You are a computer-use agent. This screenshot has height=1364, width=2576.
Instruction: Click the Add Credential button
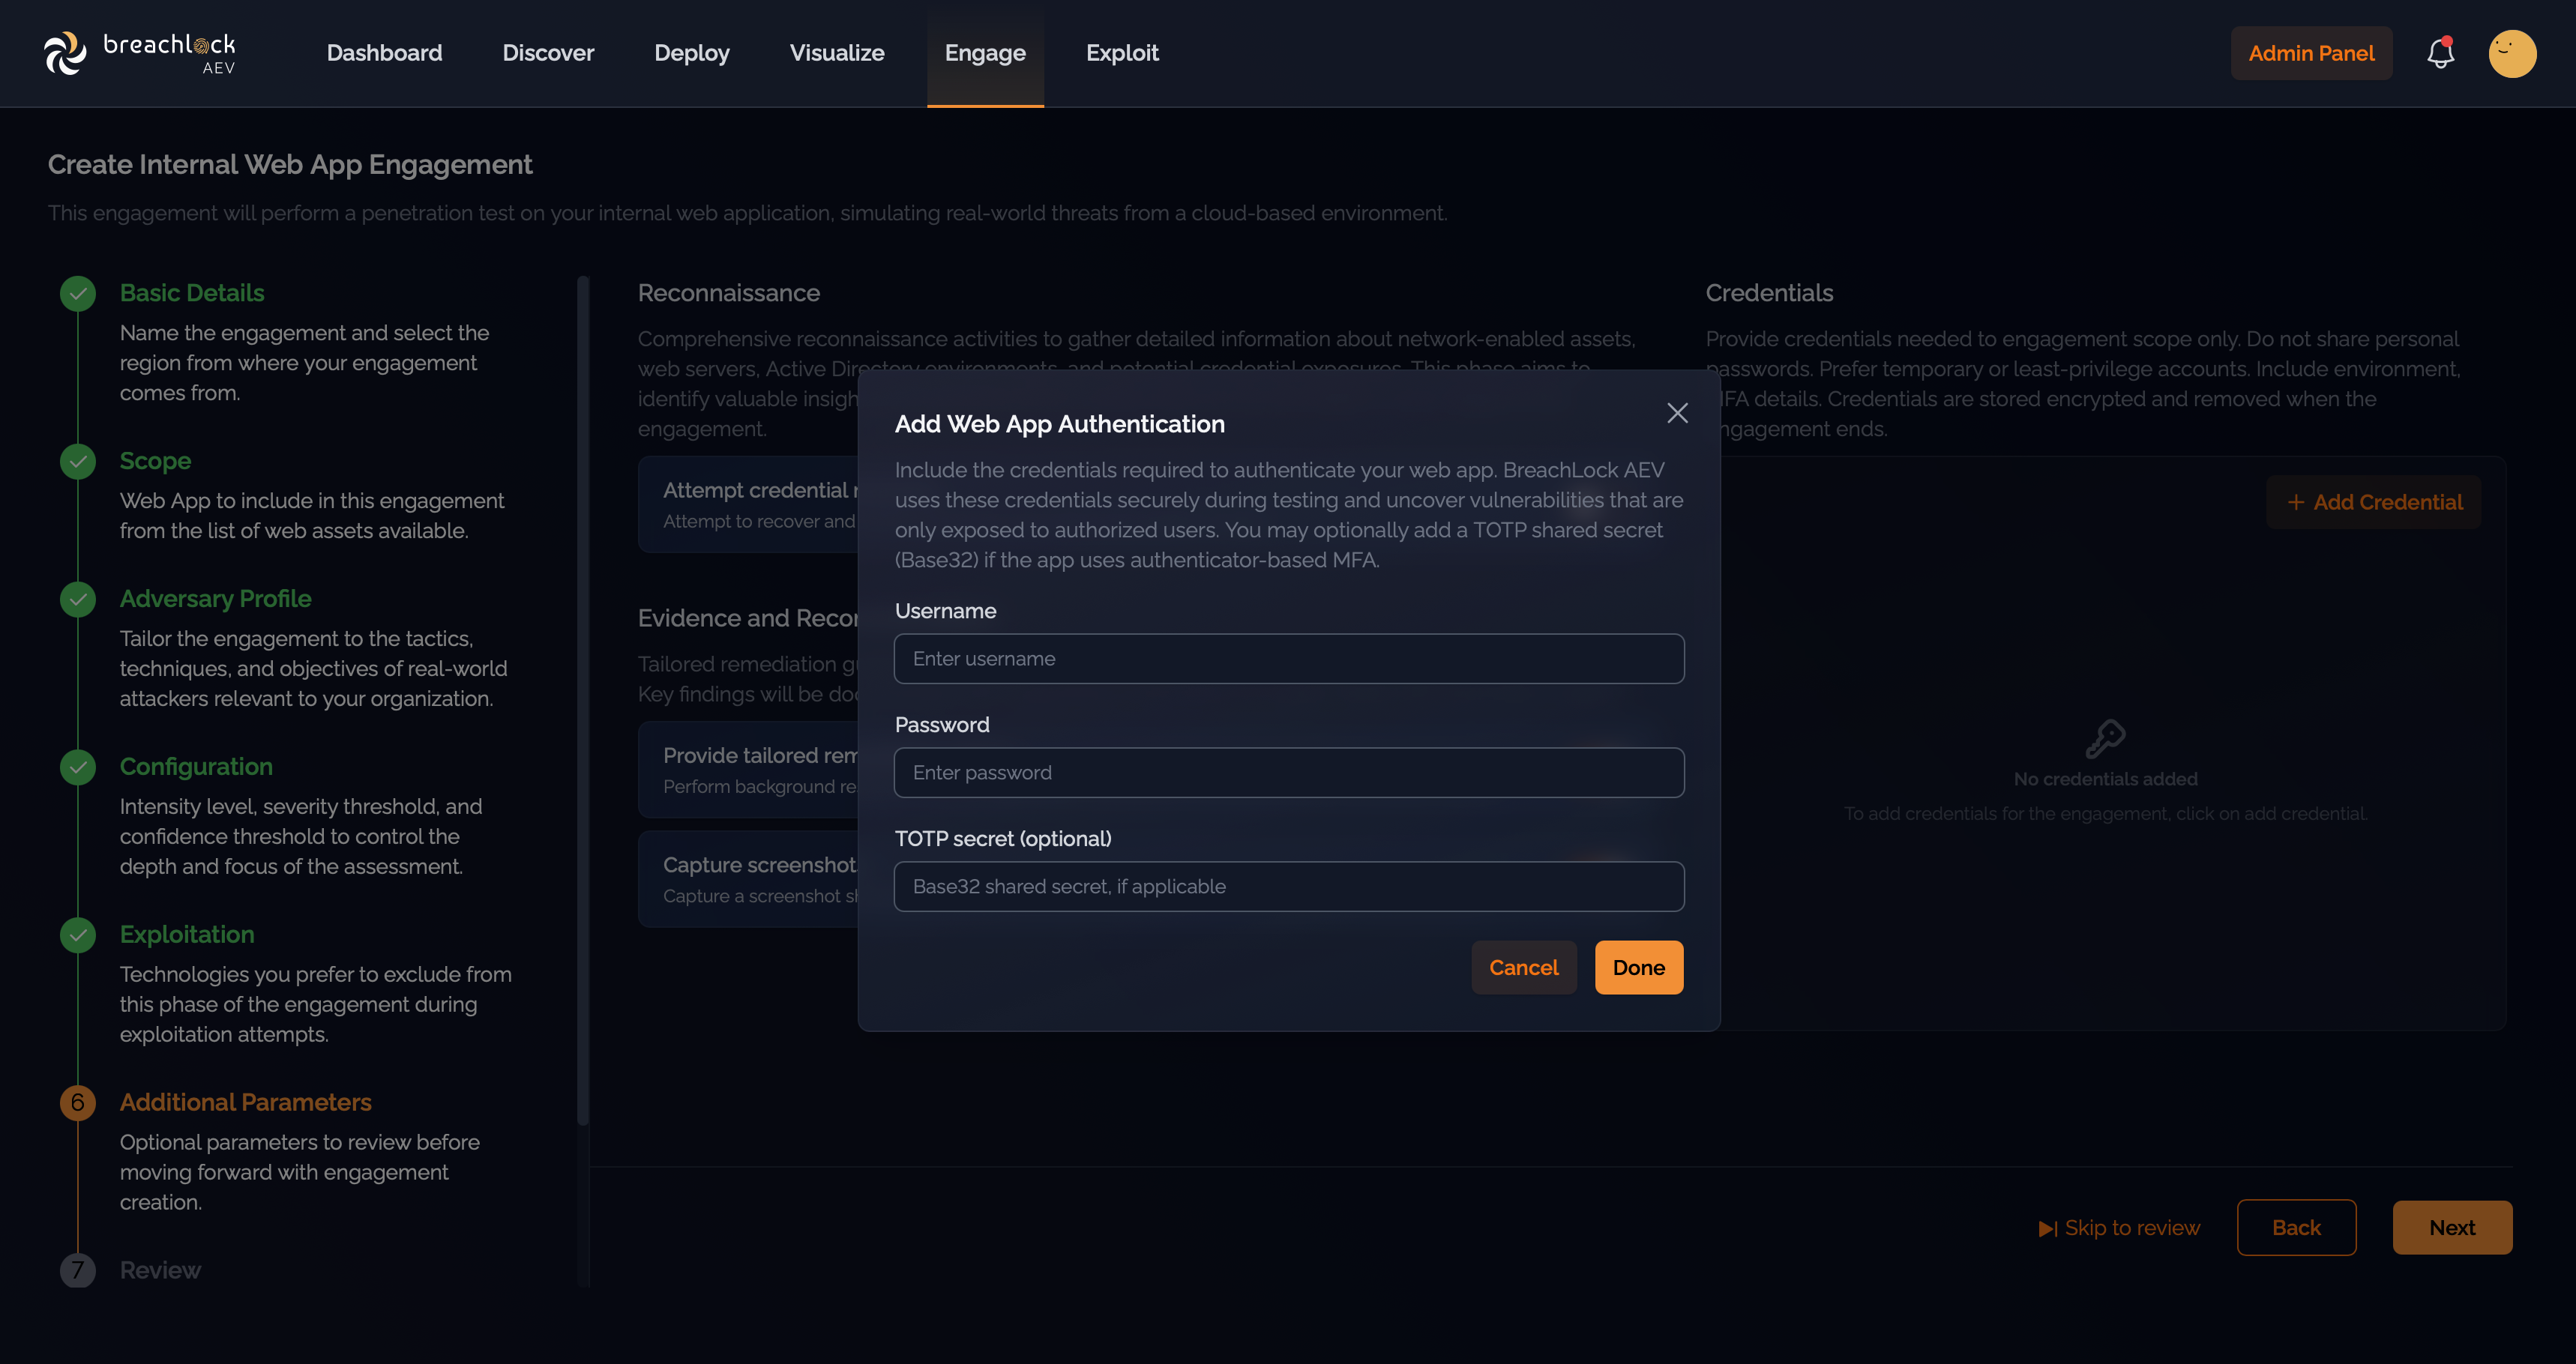click(2373, 502)
